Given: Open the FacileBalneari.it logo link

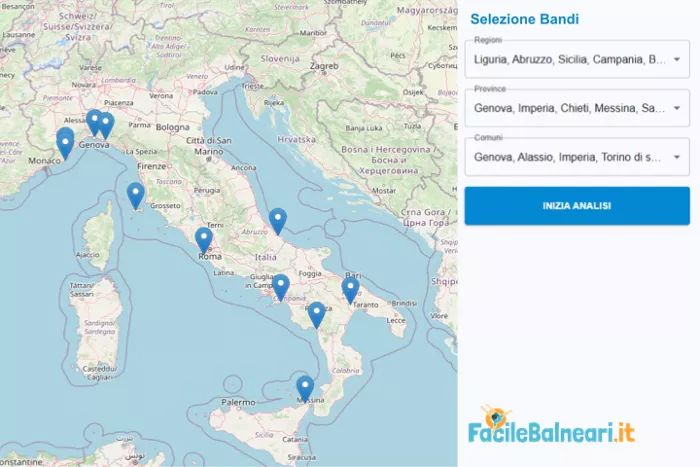Looking at the screenshot, I should [x=551, y=425].
